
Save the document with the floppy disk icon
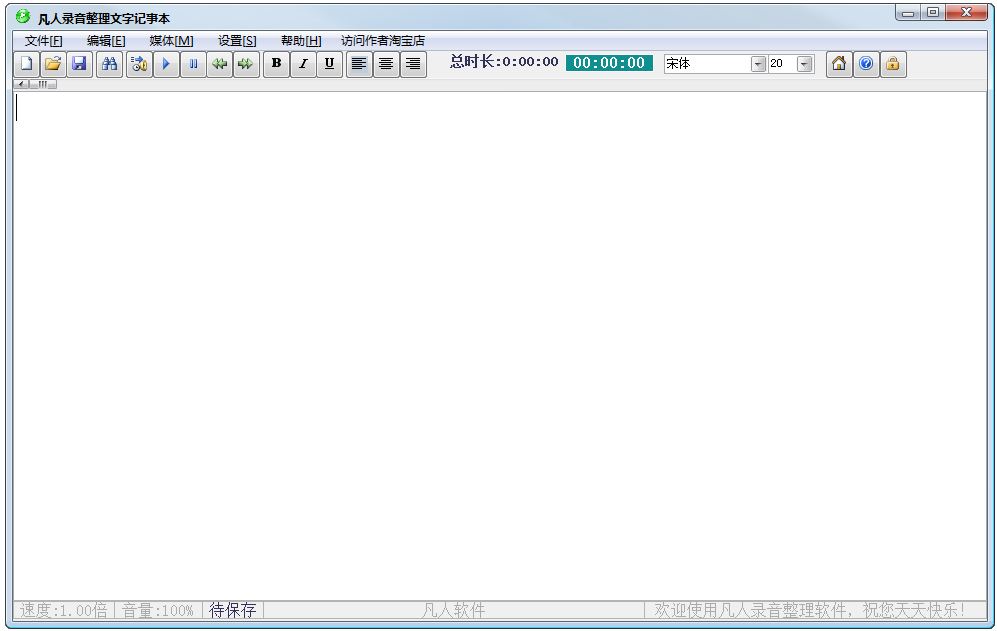click(79, 64)
